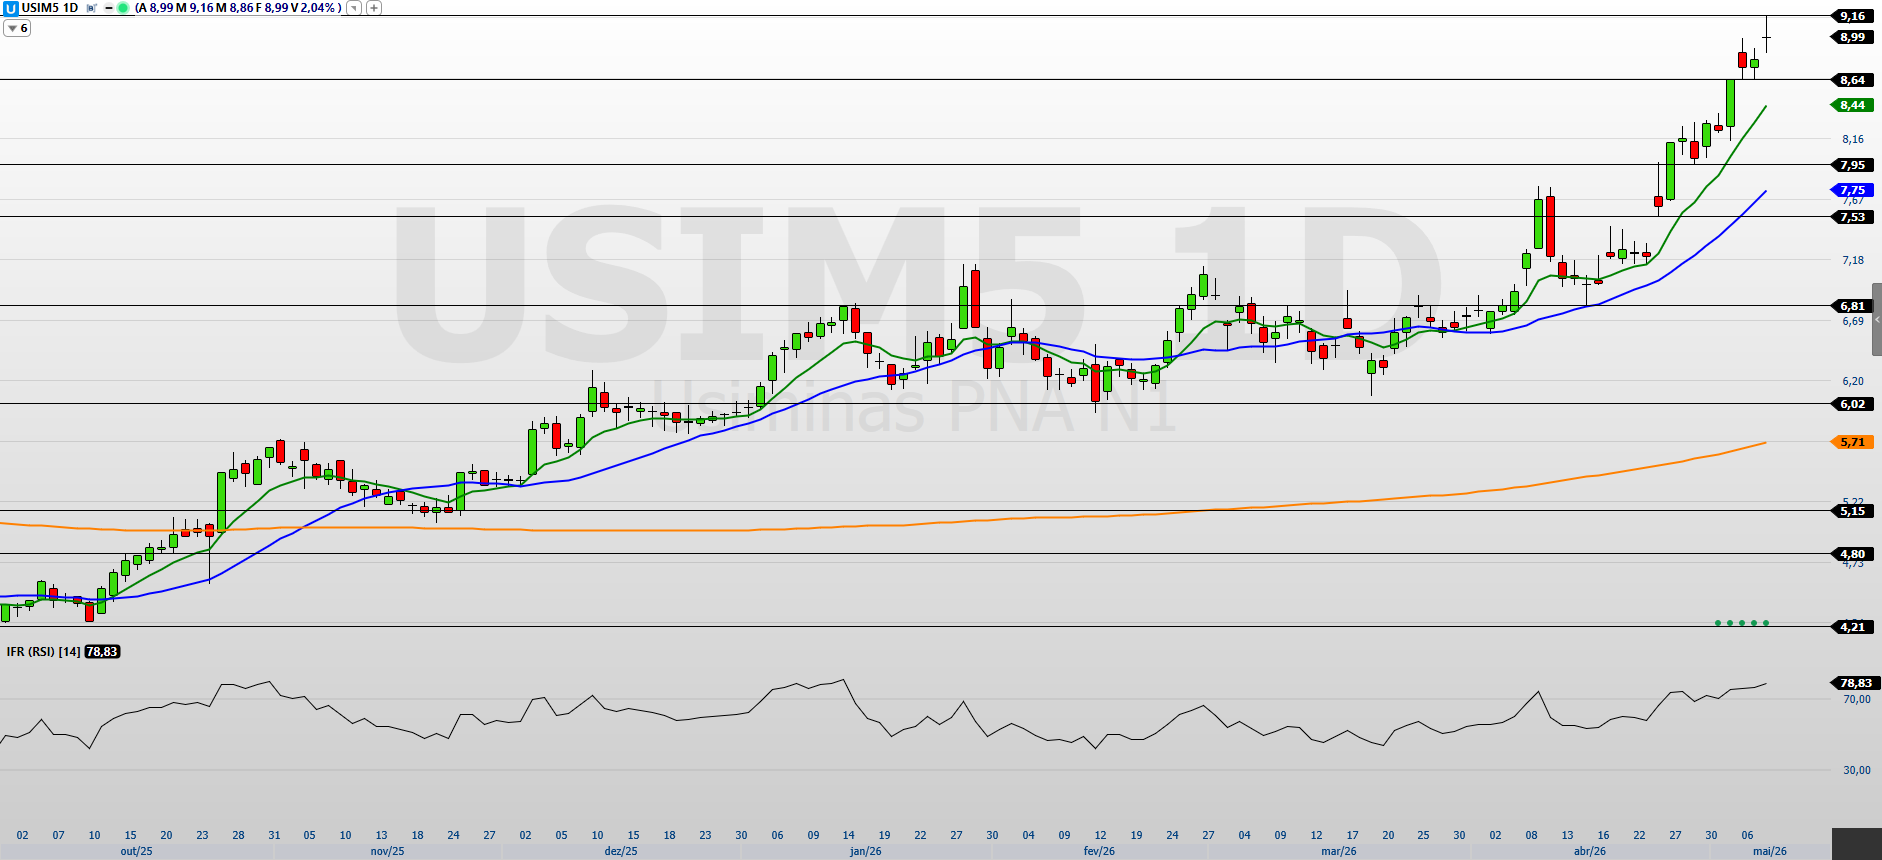
Task: Click the jan/26 month label on the time axis
Action: click(x=866, y=851)
